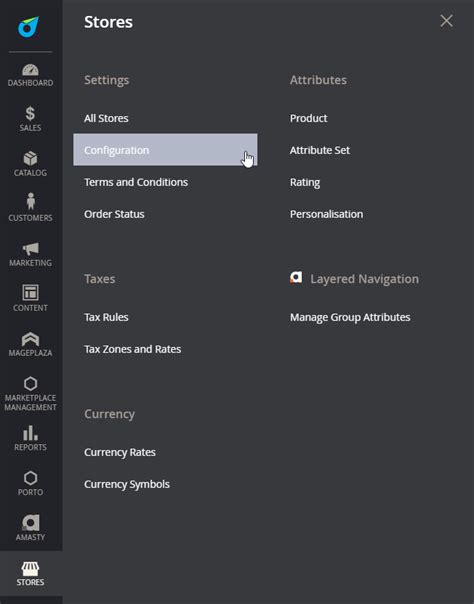Select All Stores menu entry
The height and width of the screenshot is (604, 474).
pyautogui.click(x=106, y=118)
